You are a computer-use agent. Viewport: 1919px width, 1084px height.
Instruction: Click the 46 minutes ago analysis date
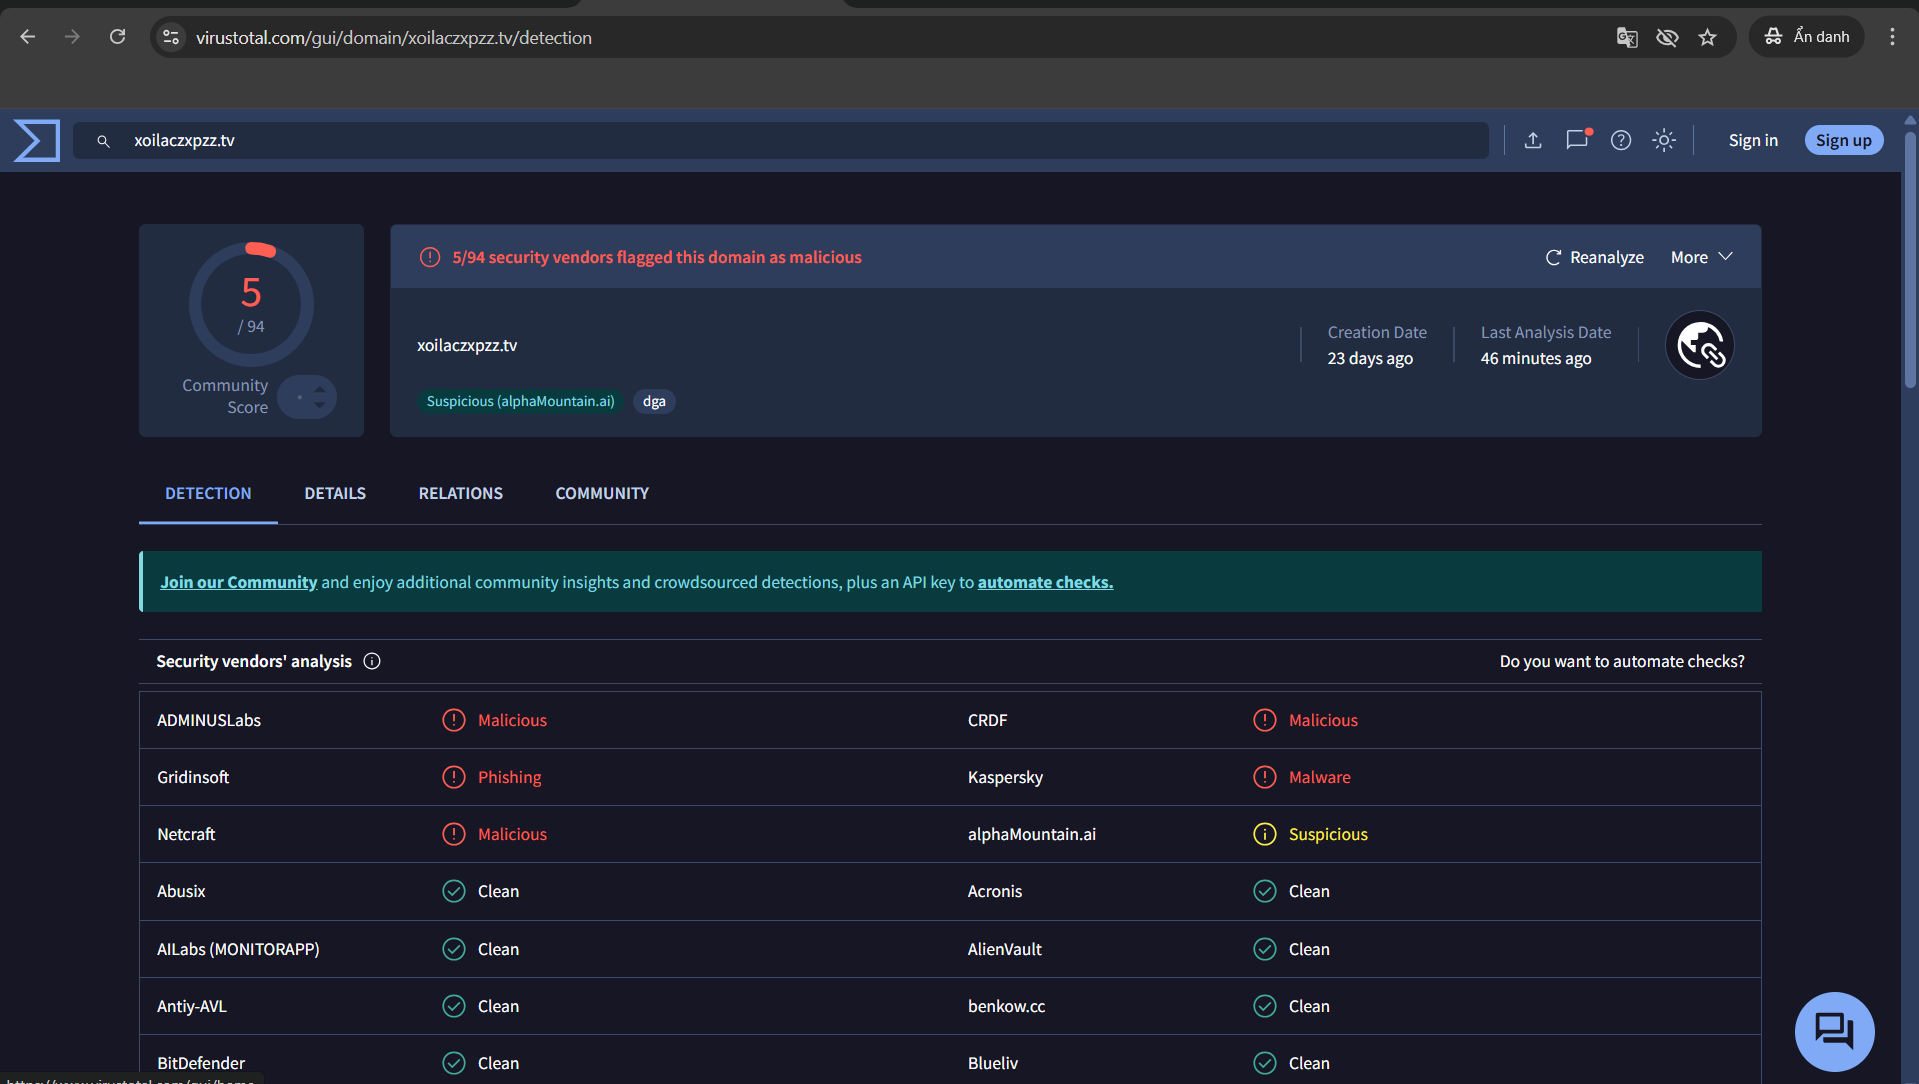pyautogui.click(x=1536, y=358)
